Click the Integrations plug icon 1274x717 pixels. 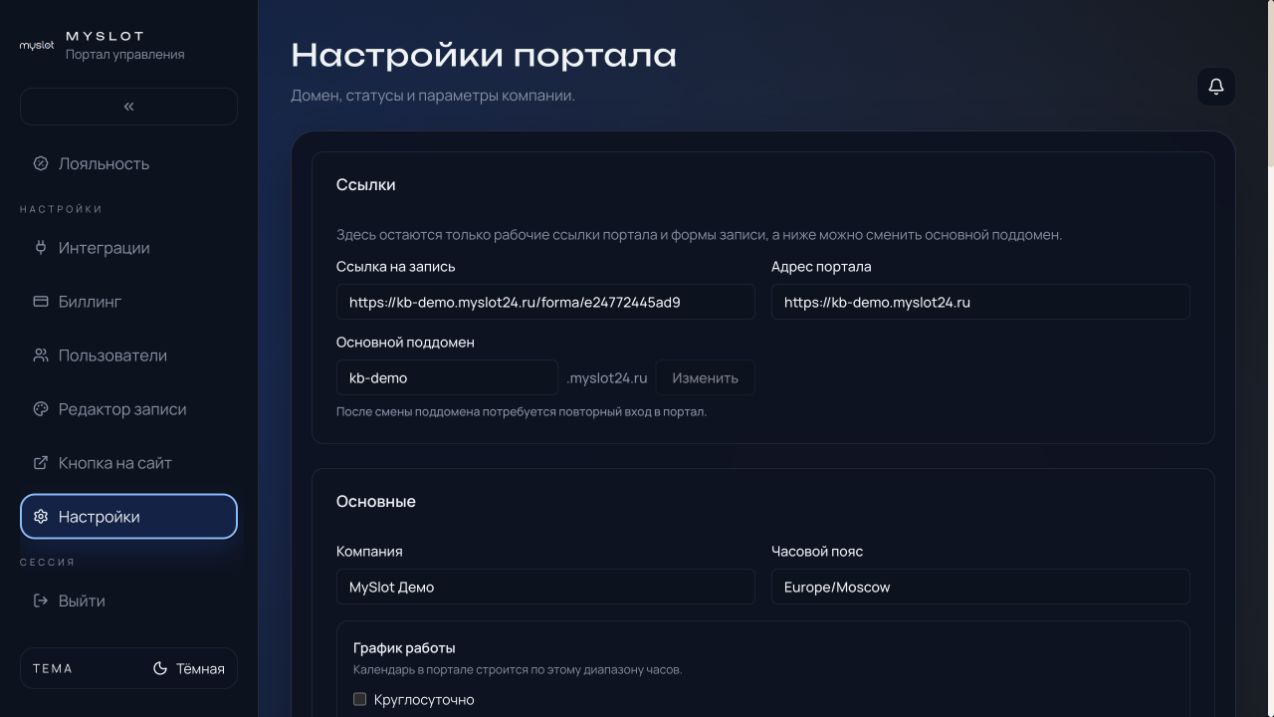tap(41, 247)
